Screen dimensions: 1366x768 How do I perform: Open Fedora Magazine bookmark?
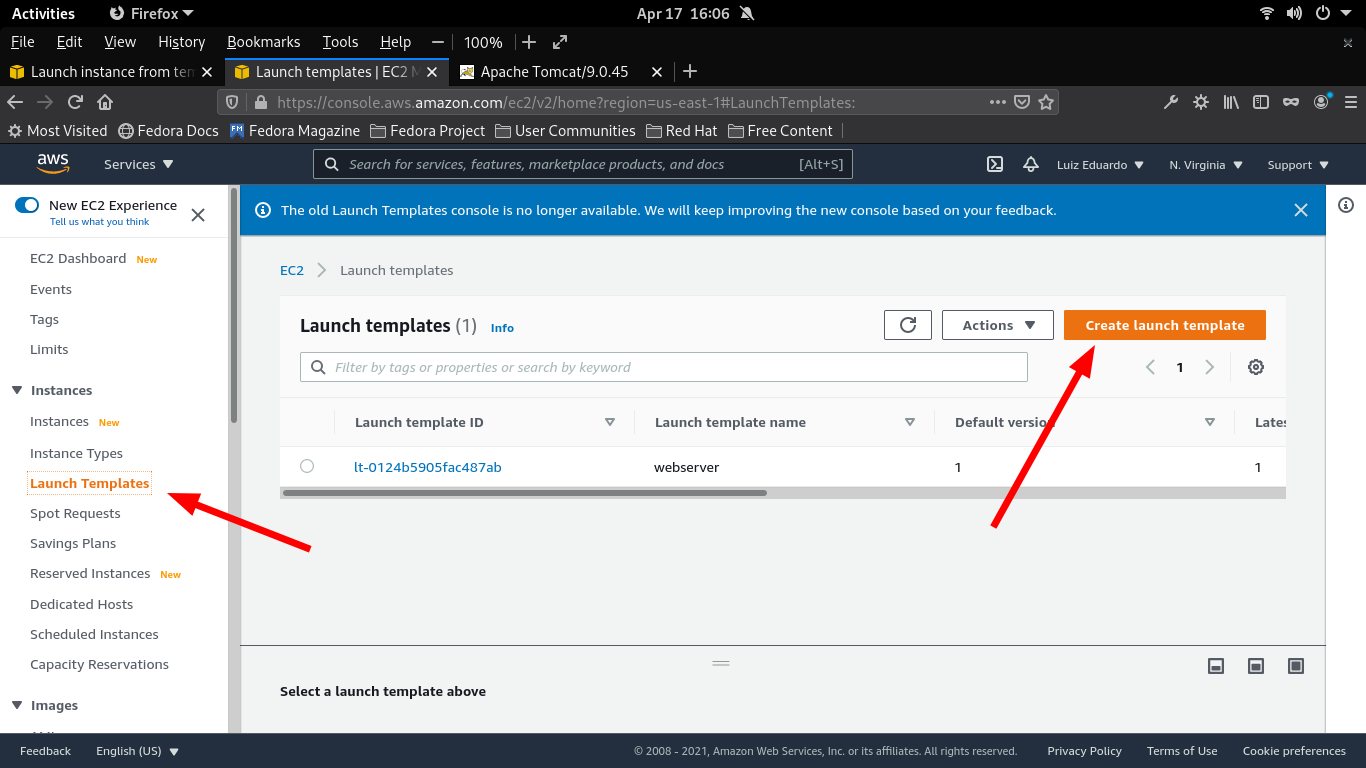(294, 131)
